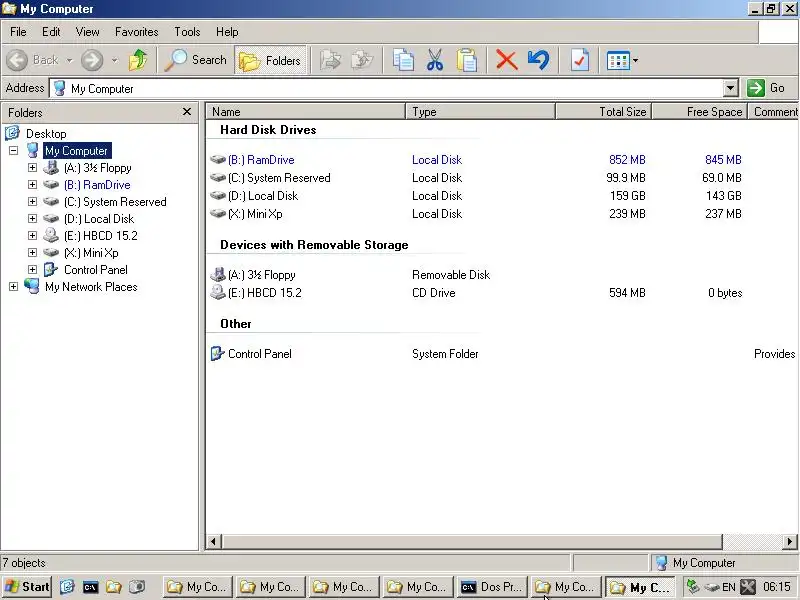
Task: Click the Copy toolbar icon
Action: (x=403, y=60)
